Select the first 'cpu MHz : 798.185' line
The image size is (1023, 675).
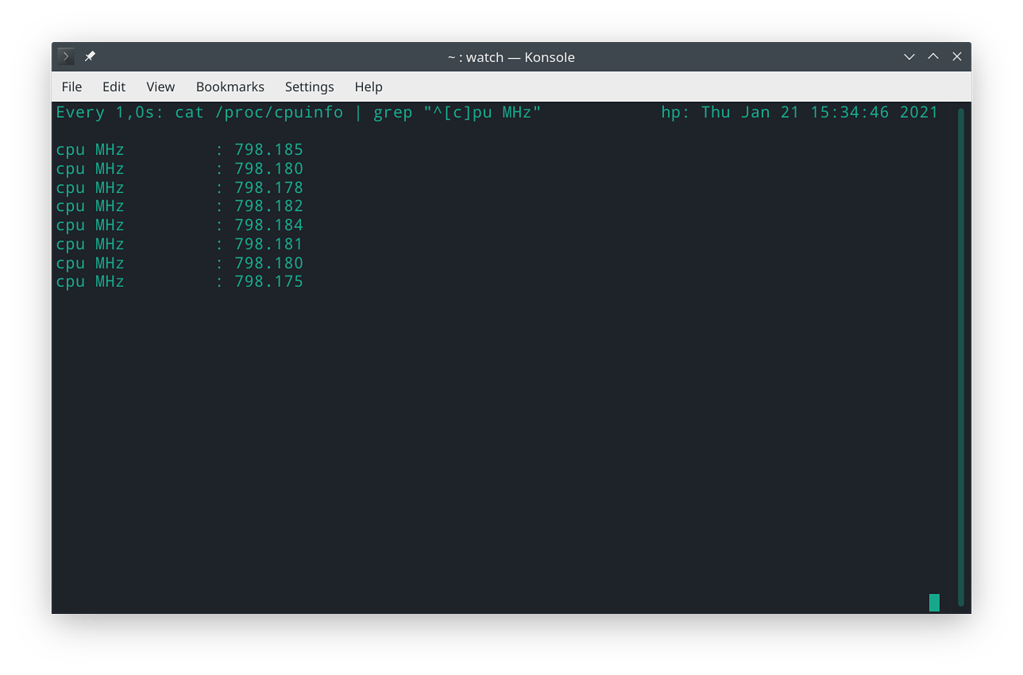point(180,149)
